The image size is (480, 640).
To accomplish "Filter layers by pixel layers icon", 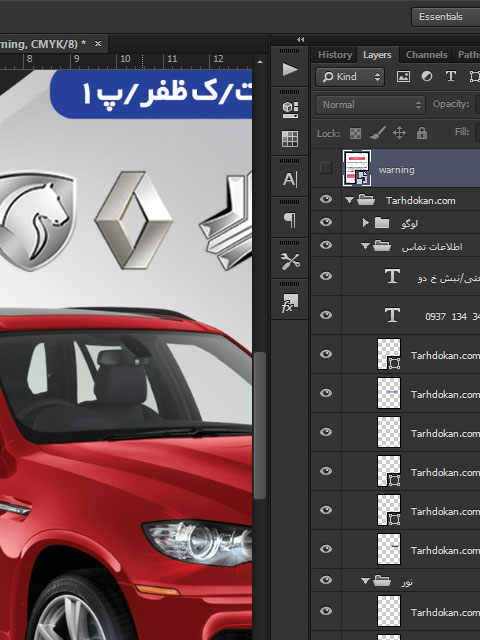I will [x=403, y=76].
